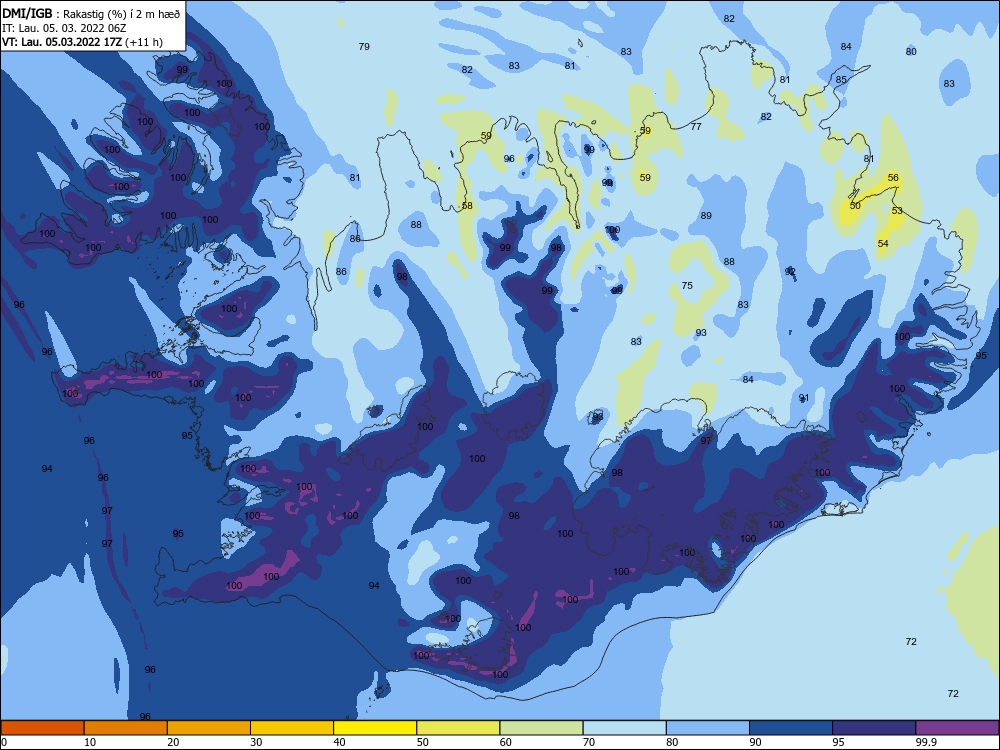Pick the bright yellow 40–50 legend swatch
This screenshot has height=750, width=1000.
pyautogui.click(x=375, y=728)
